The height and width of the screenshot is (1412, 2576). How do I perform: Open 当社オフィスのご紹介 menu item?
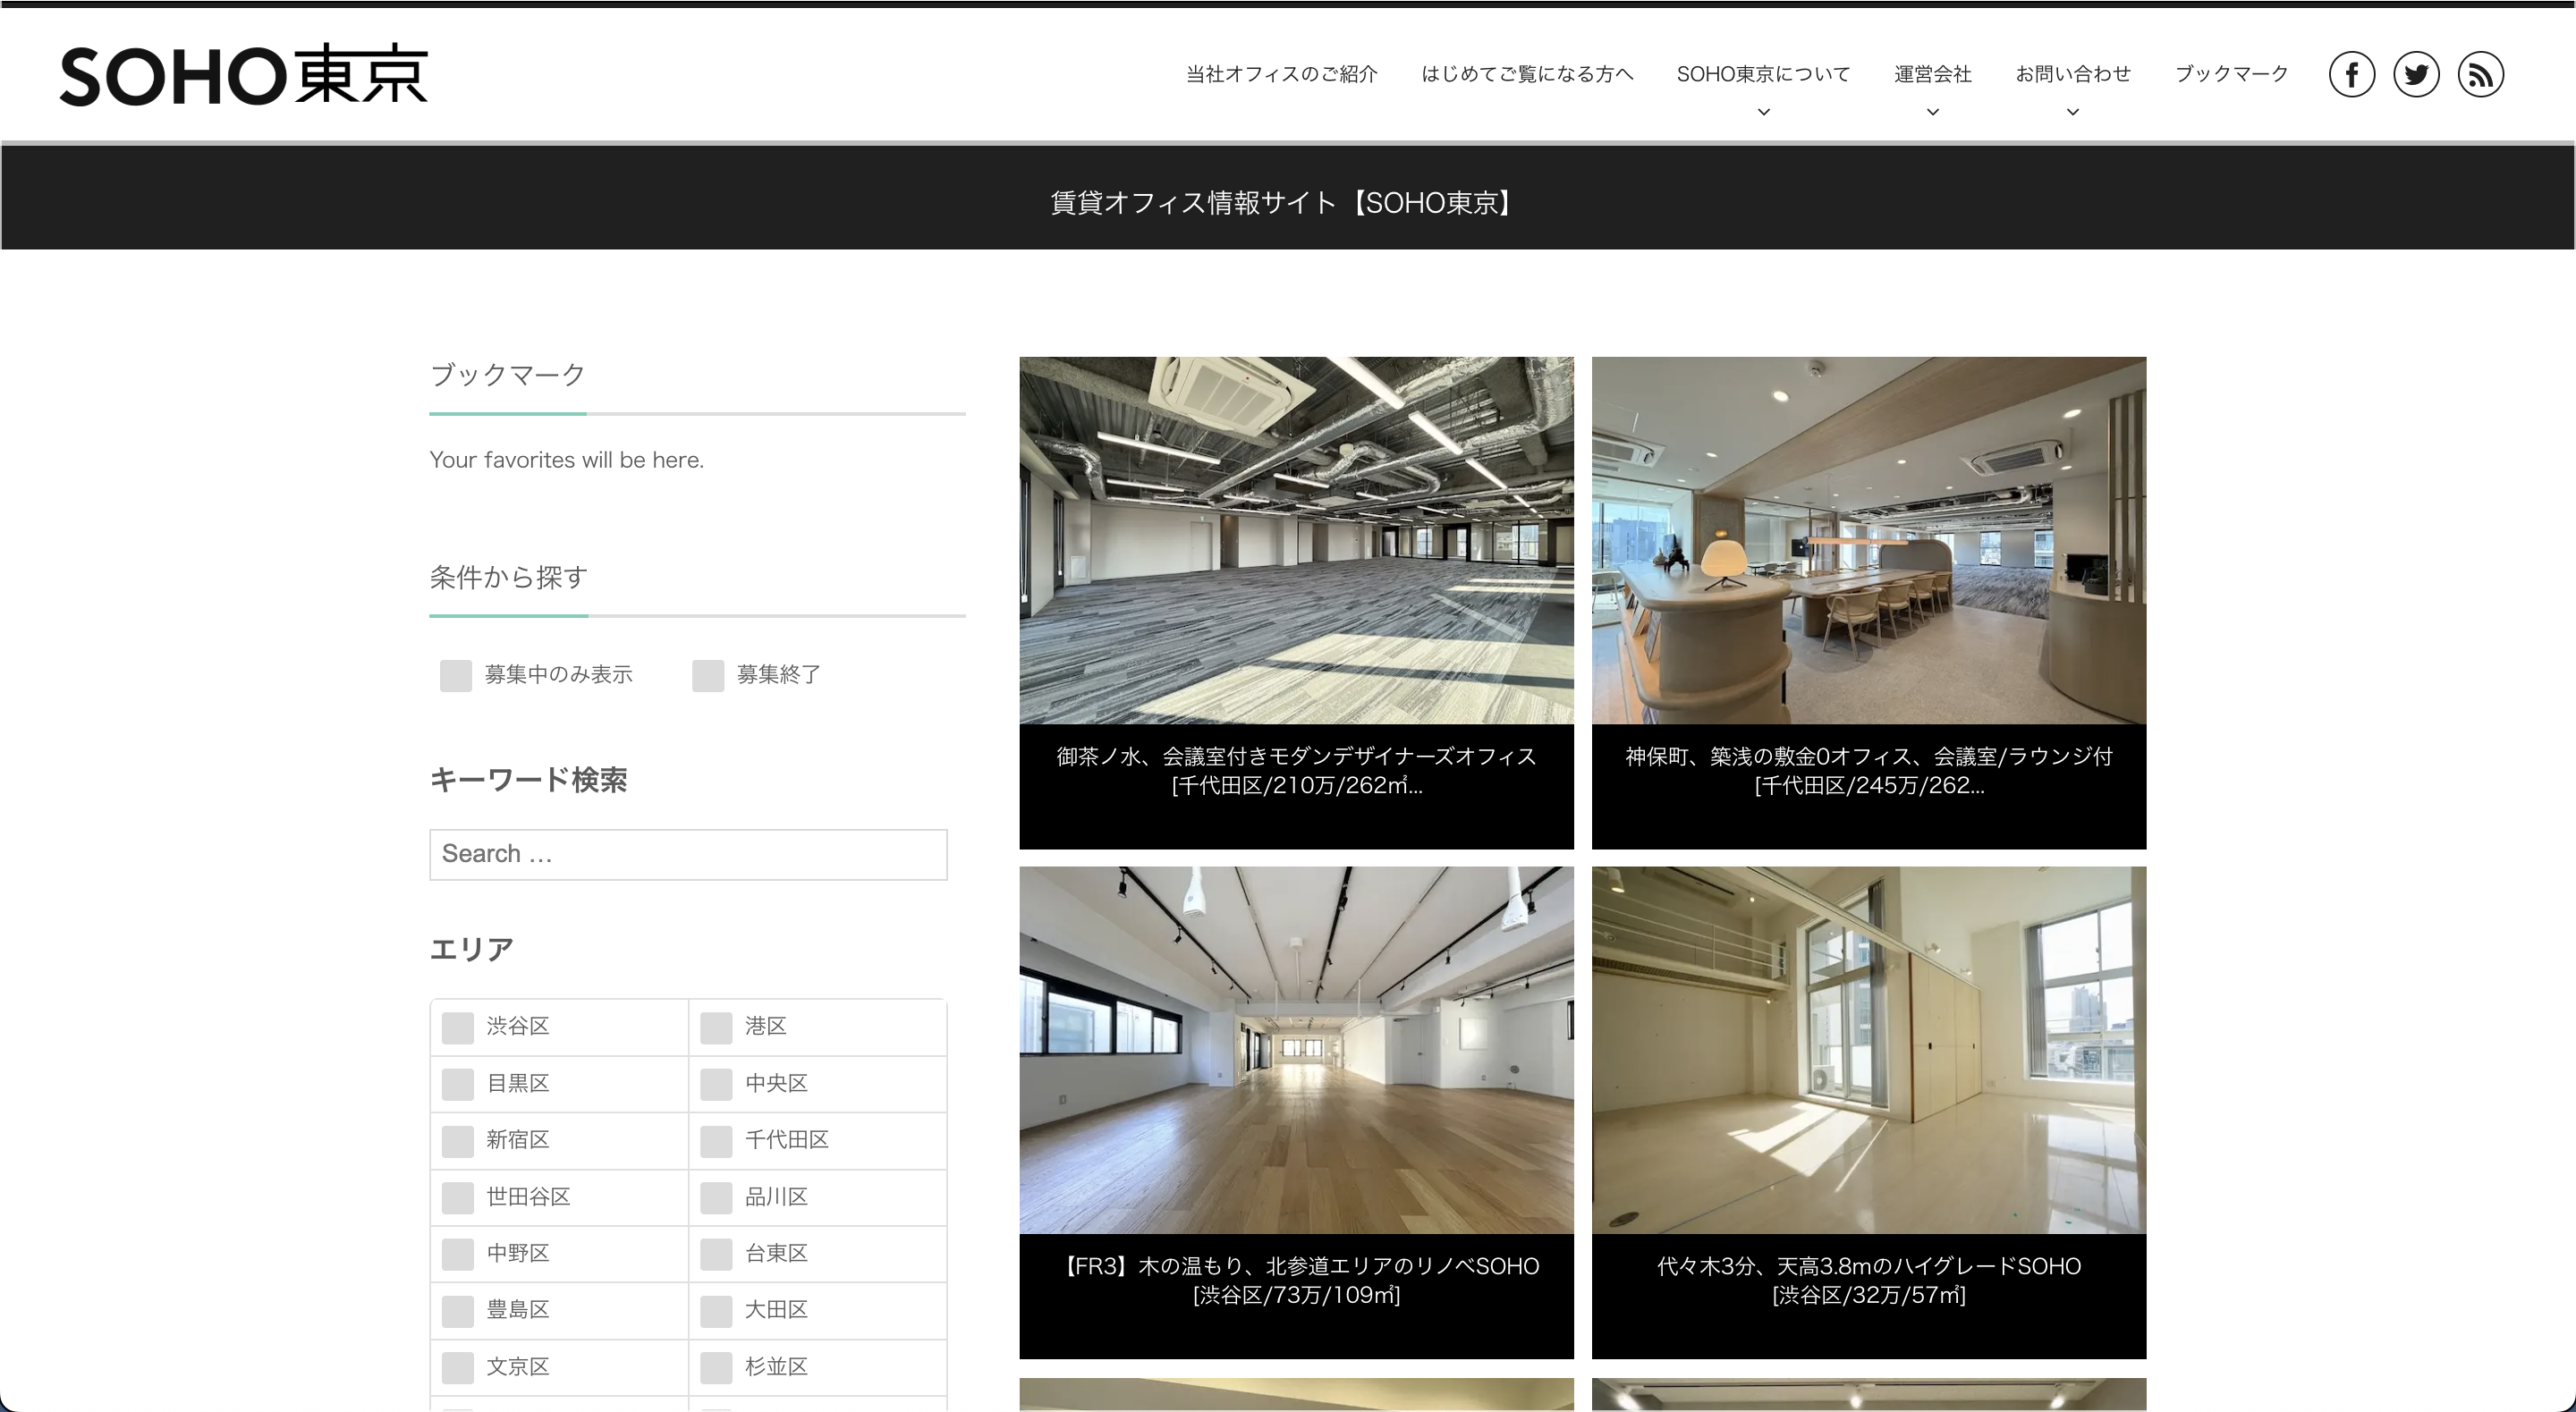click(1281, 74)
